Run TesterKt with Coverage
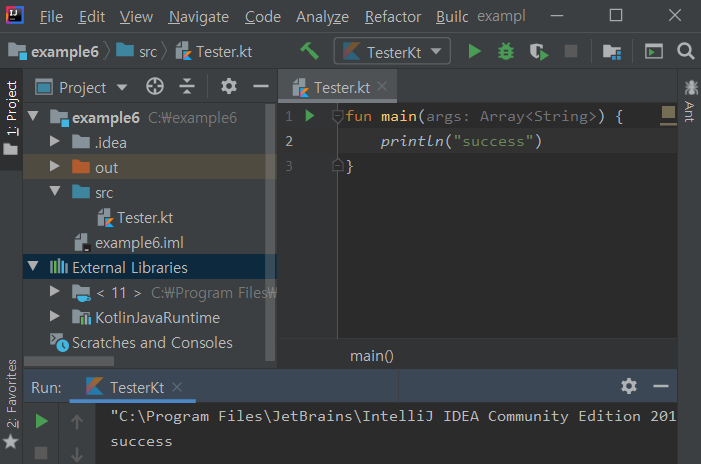The width and height of the screenshot is (701, 464). pyautogui.click(x=539, y=52)
